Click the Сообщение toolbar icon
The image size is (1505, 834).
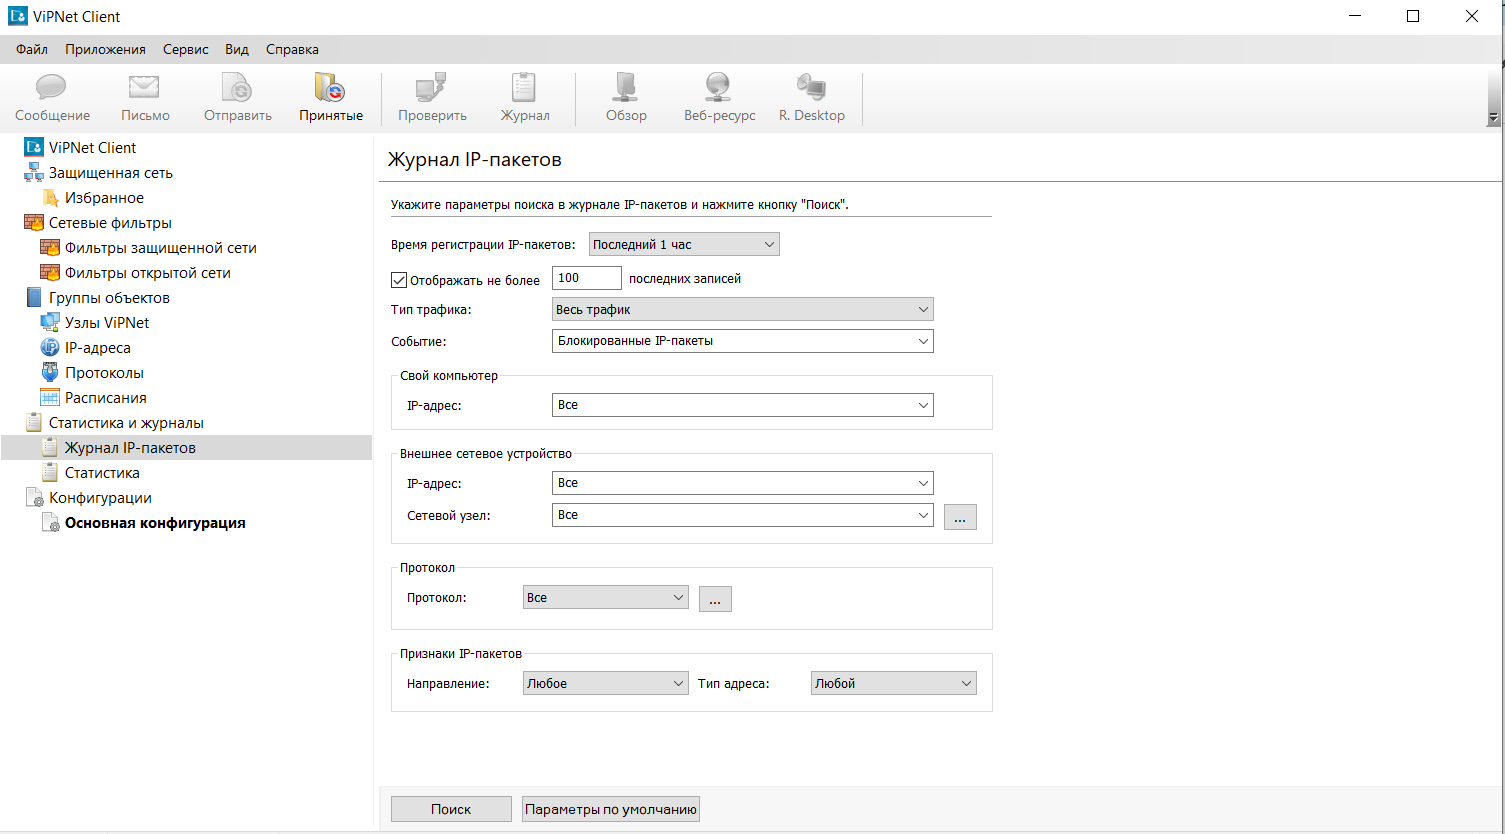click(52, 90)
